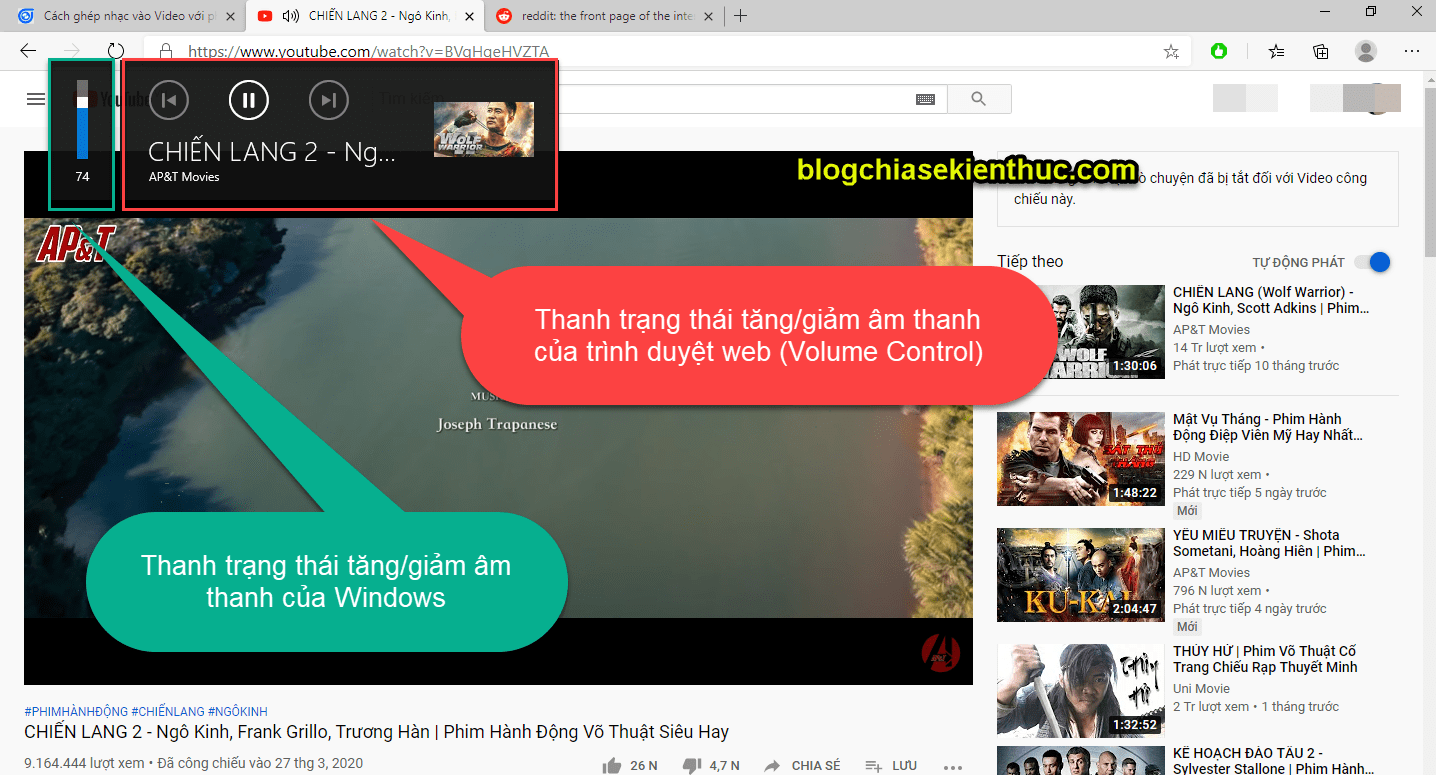This screenshot has width=1436, height=775.
Task: Open more actions ellipsis below video
Action: click(953, 767)
